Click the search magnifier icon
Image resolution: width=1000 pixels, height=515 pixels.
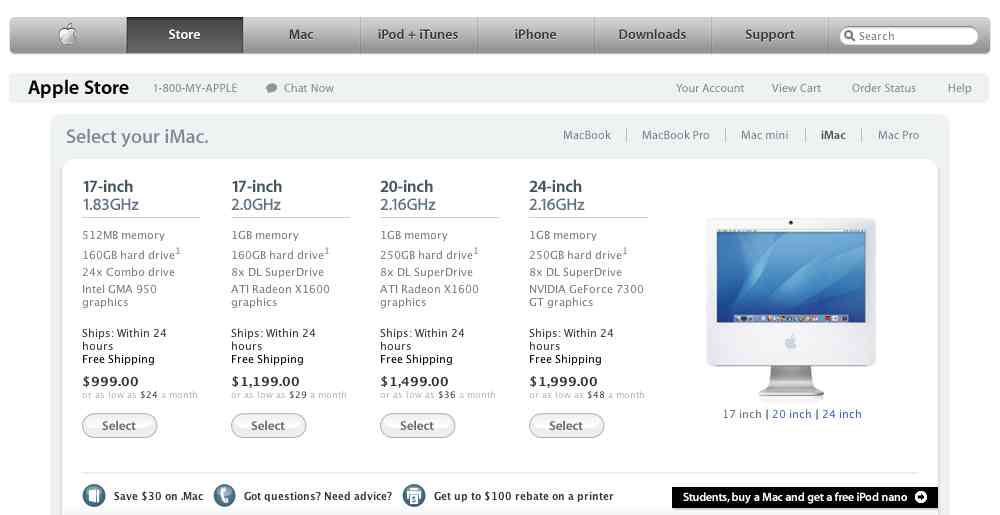click(x=849, y=36)
